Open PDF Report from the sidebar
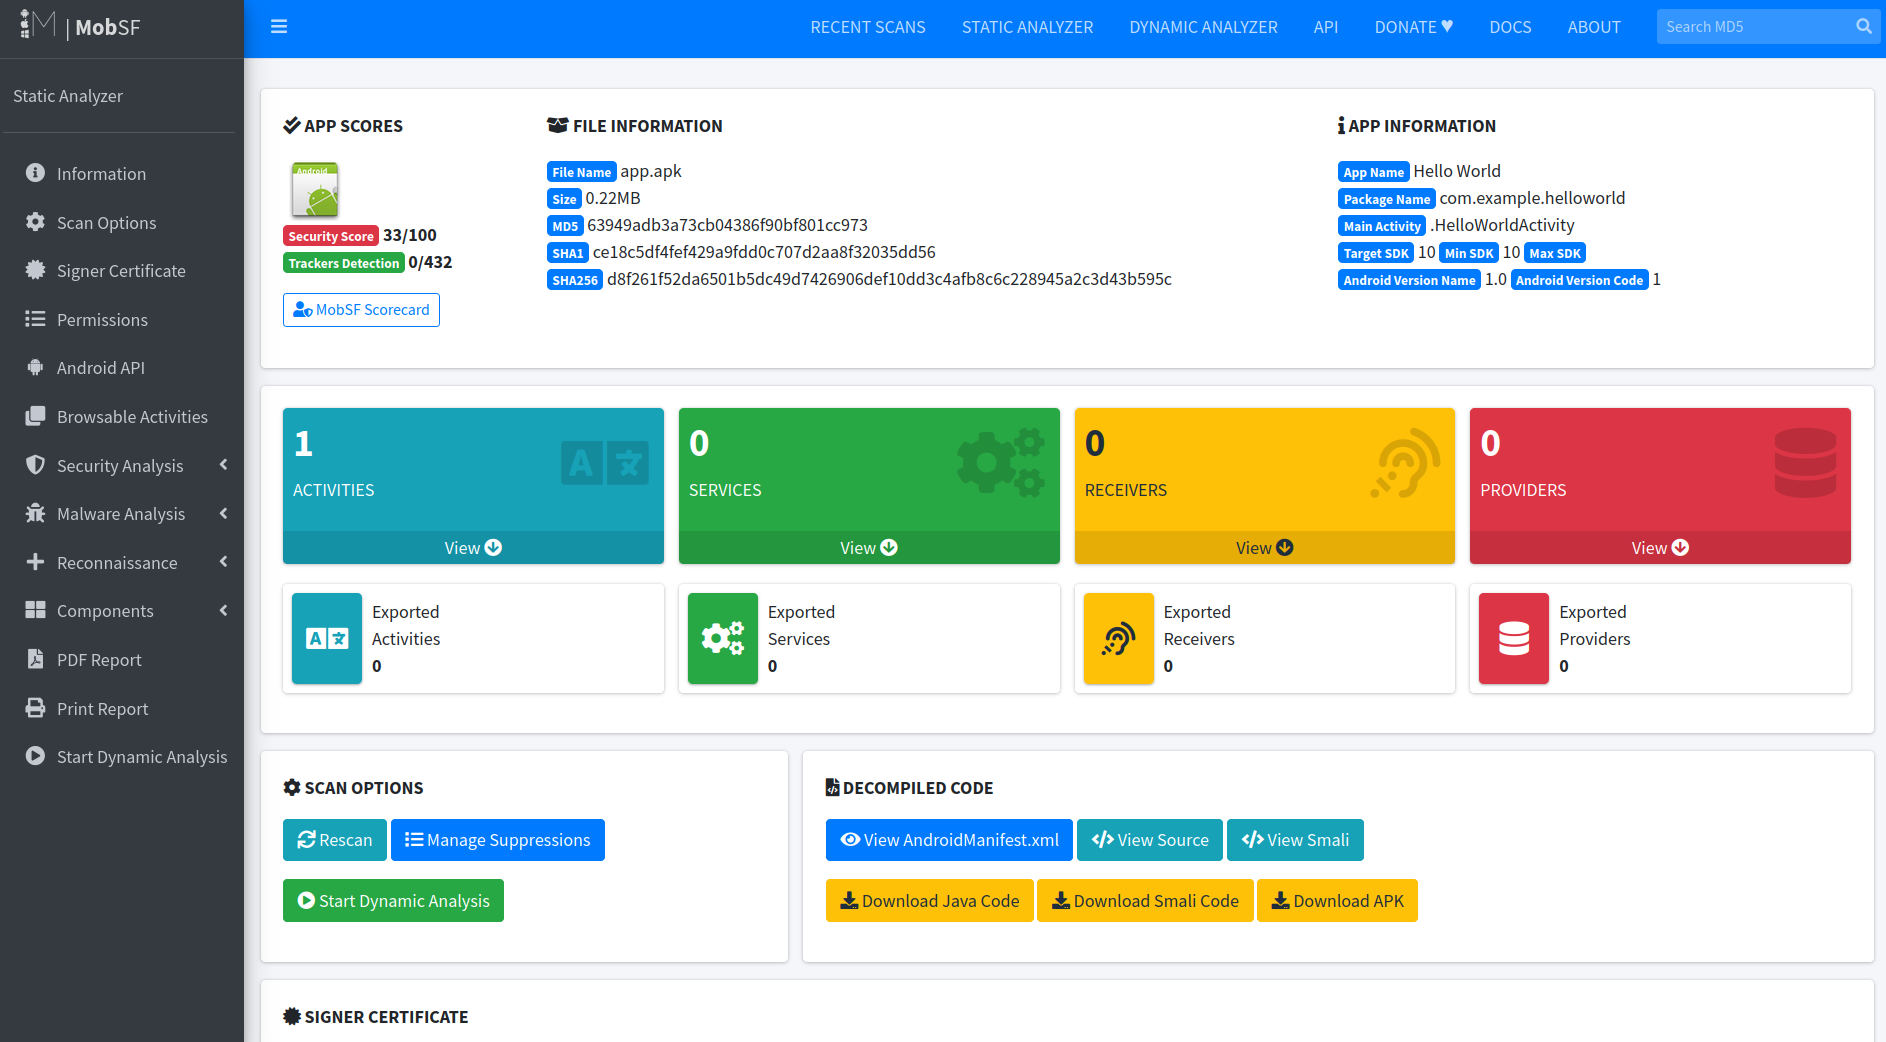The width and height of the screenshot is (1886, 1042). 99,660
